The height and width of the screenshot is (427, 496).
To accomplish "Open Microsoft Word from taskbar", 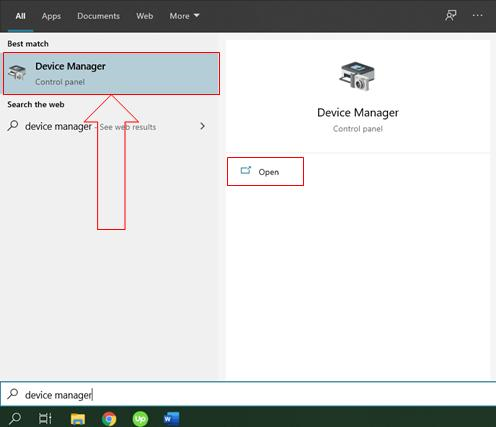I will [x=171, y=418].
